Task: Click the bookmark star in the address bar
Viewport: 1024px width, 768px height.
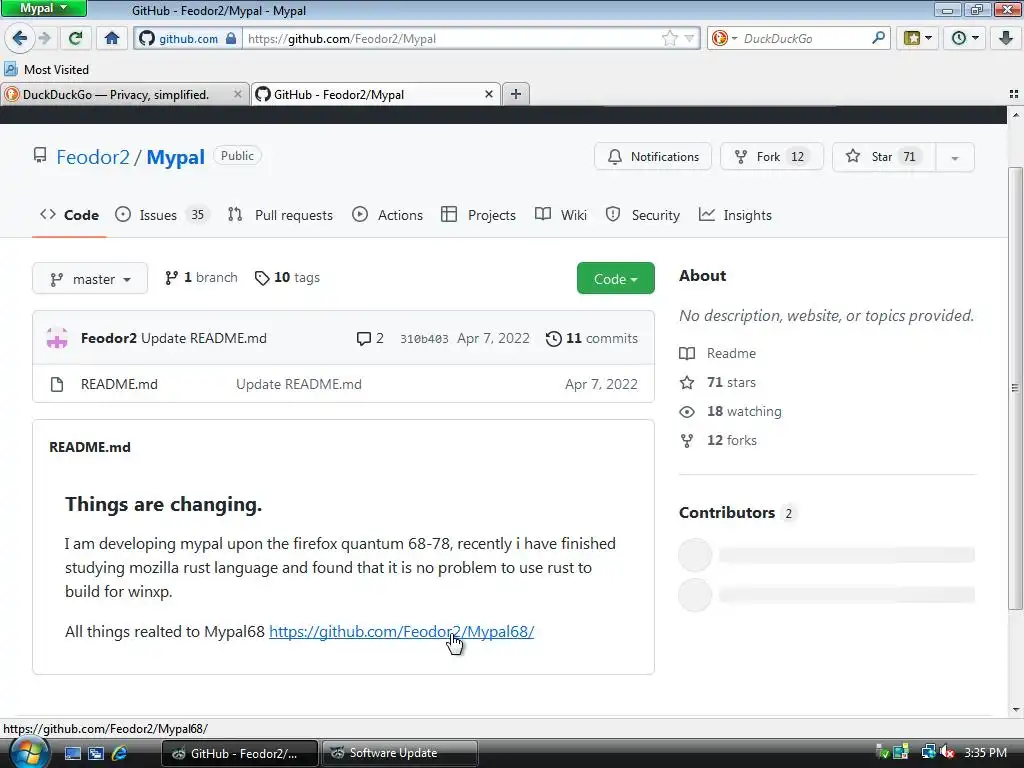Action: (669, 39)
